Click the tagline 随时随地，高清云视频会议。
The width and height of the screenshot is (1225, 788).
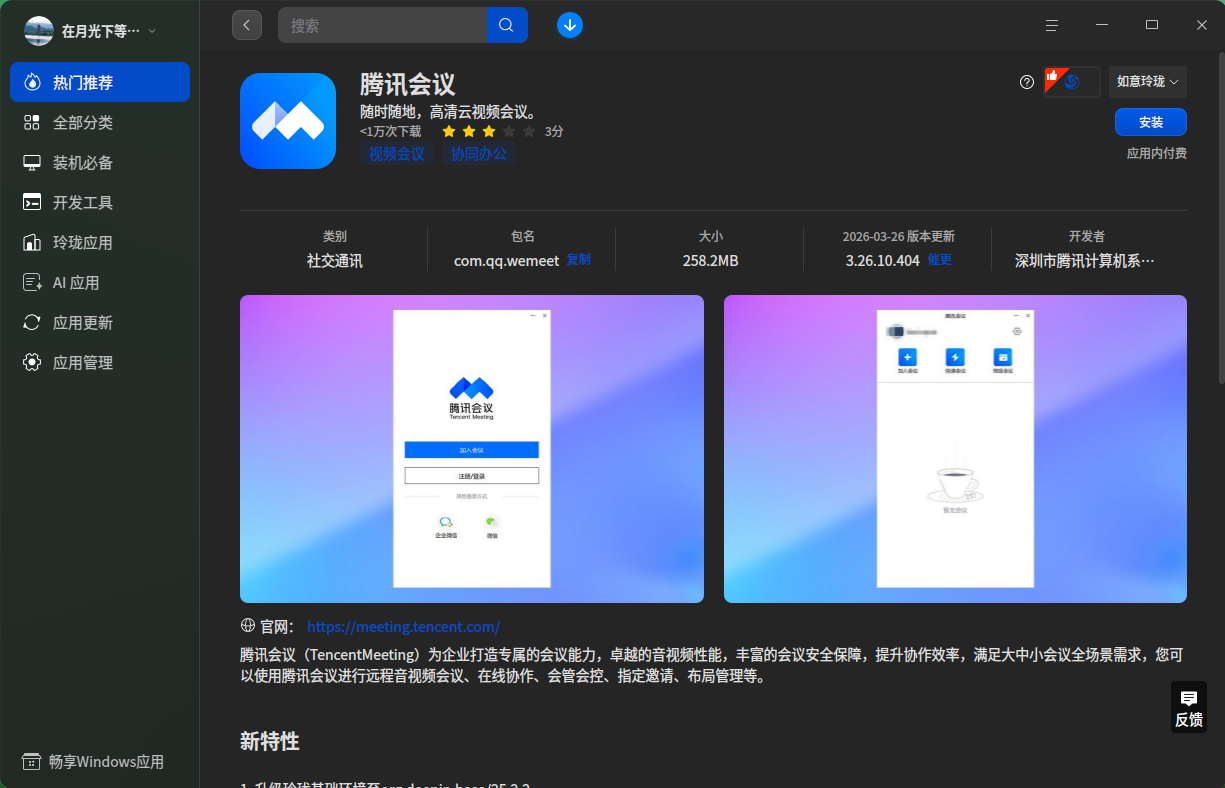(451, 111)
